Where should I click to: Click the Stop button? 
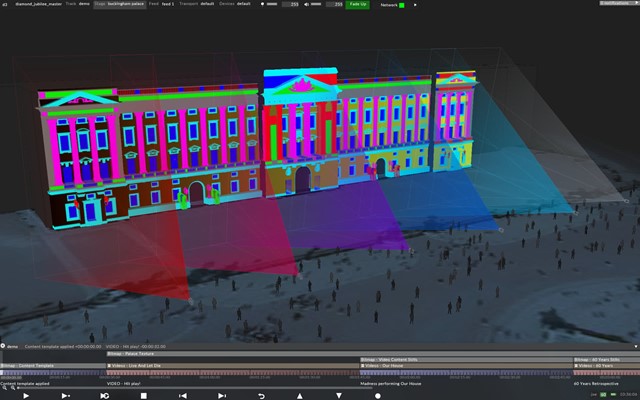(144, 396)
